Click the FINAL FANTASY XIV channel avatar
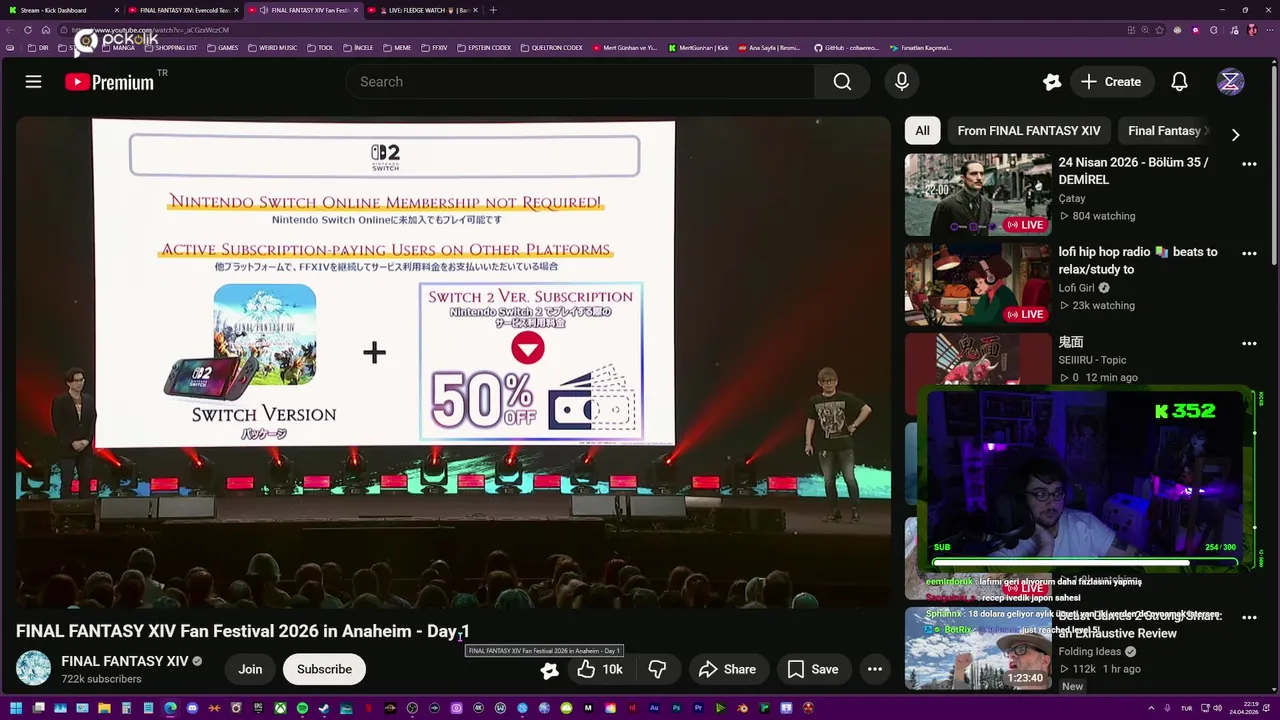Screen dimensions: 1280x720 33,668
